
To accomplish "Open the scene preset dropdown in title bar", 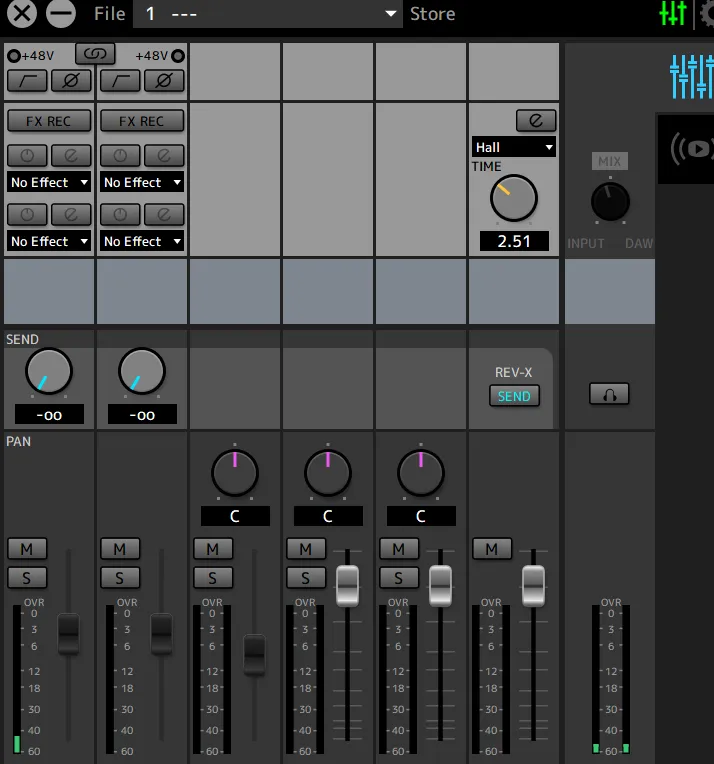I will pyautogui.click(x=268, y=14).
